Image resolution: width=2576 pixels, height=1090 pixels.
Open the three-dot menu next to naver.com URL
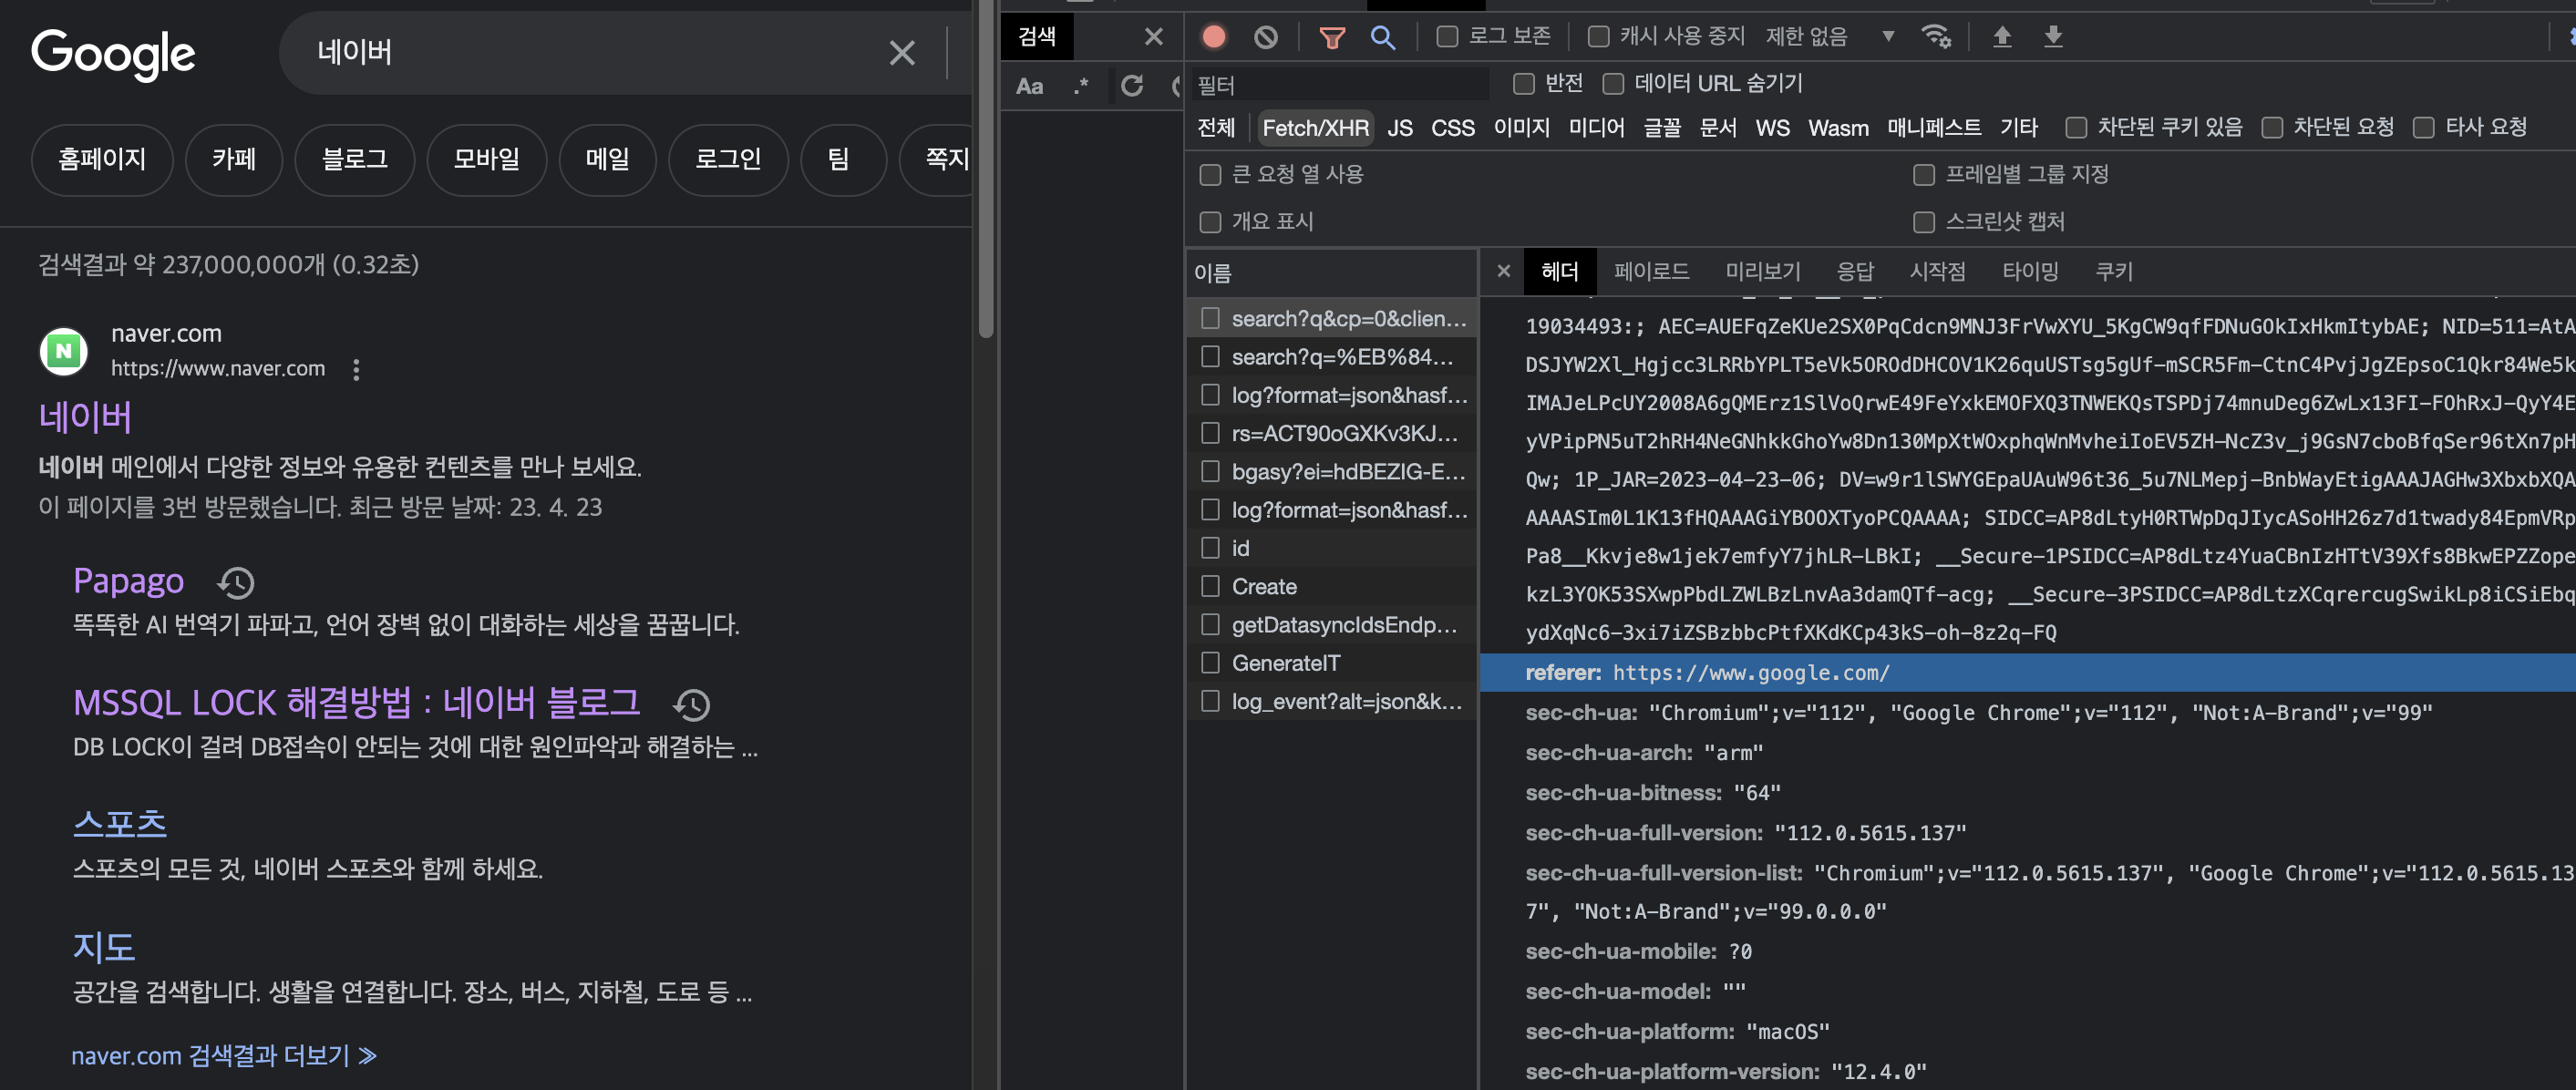tap(356, 370)
